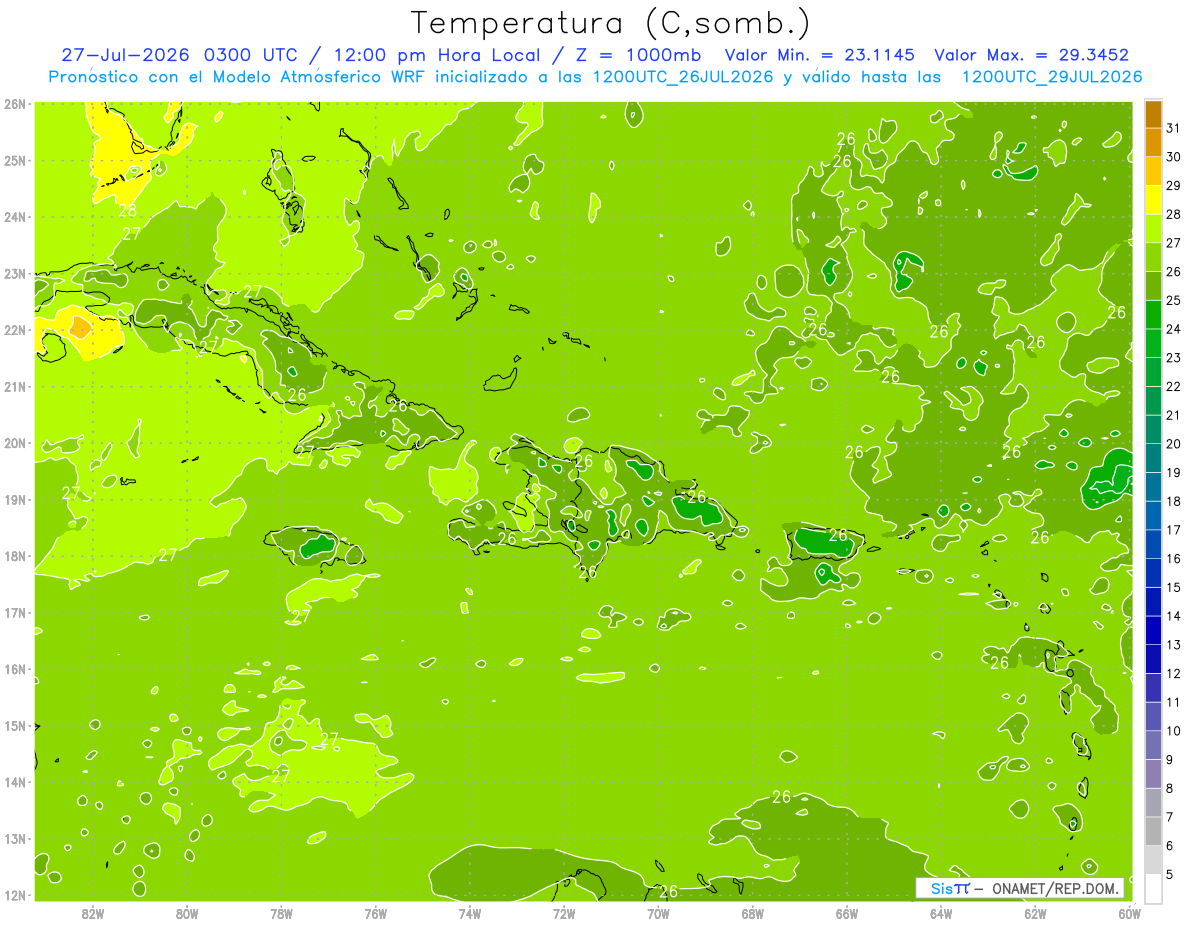Select the "1200UTC_29JUL2026" valid-until time

1052,77
